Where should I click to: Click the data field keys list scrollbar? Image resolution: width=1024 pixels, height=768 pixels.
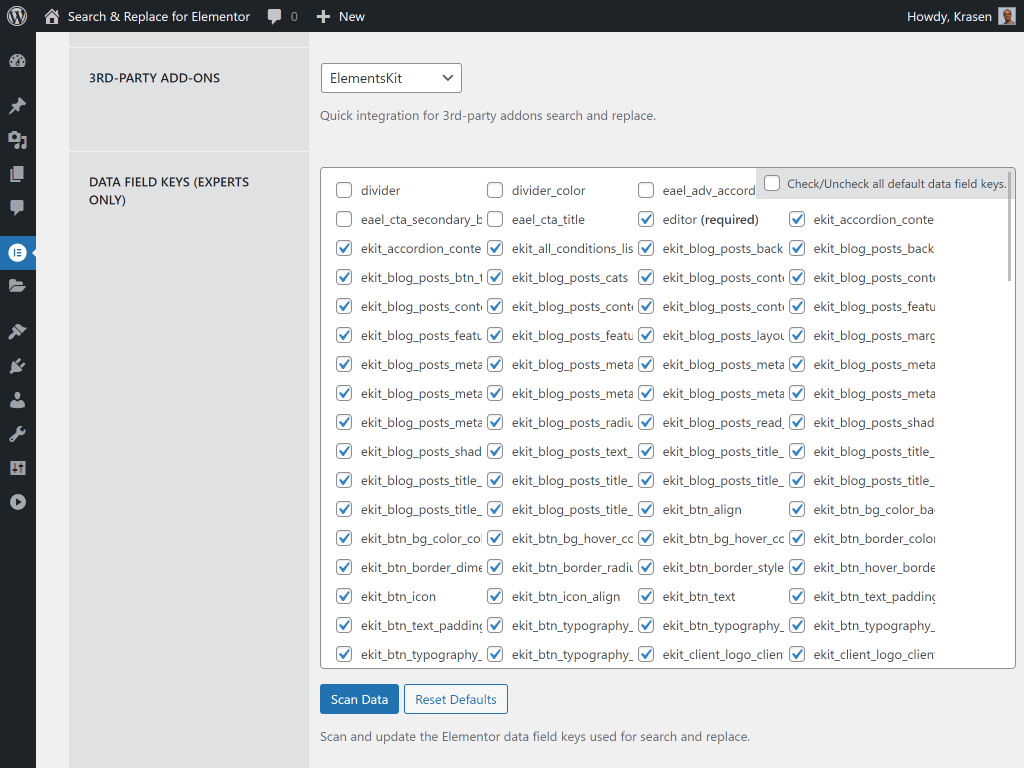point(1010,225)
